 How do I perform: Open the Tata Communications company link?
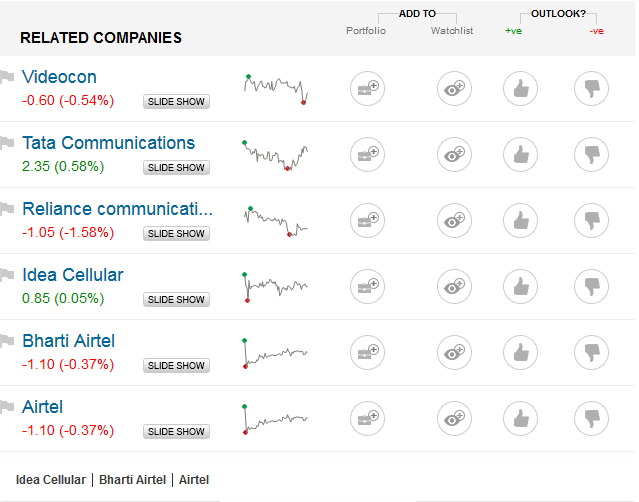[108, 143]
